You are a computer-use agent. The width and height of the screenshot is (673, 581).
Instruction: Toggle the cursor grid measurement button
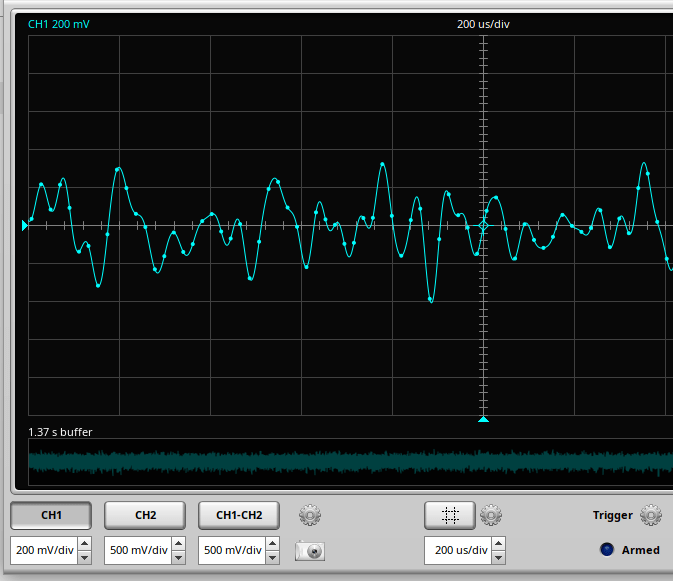pos(450,515)
